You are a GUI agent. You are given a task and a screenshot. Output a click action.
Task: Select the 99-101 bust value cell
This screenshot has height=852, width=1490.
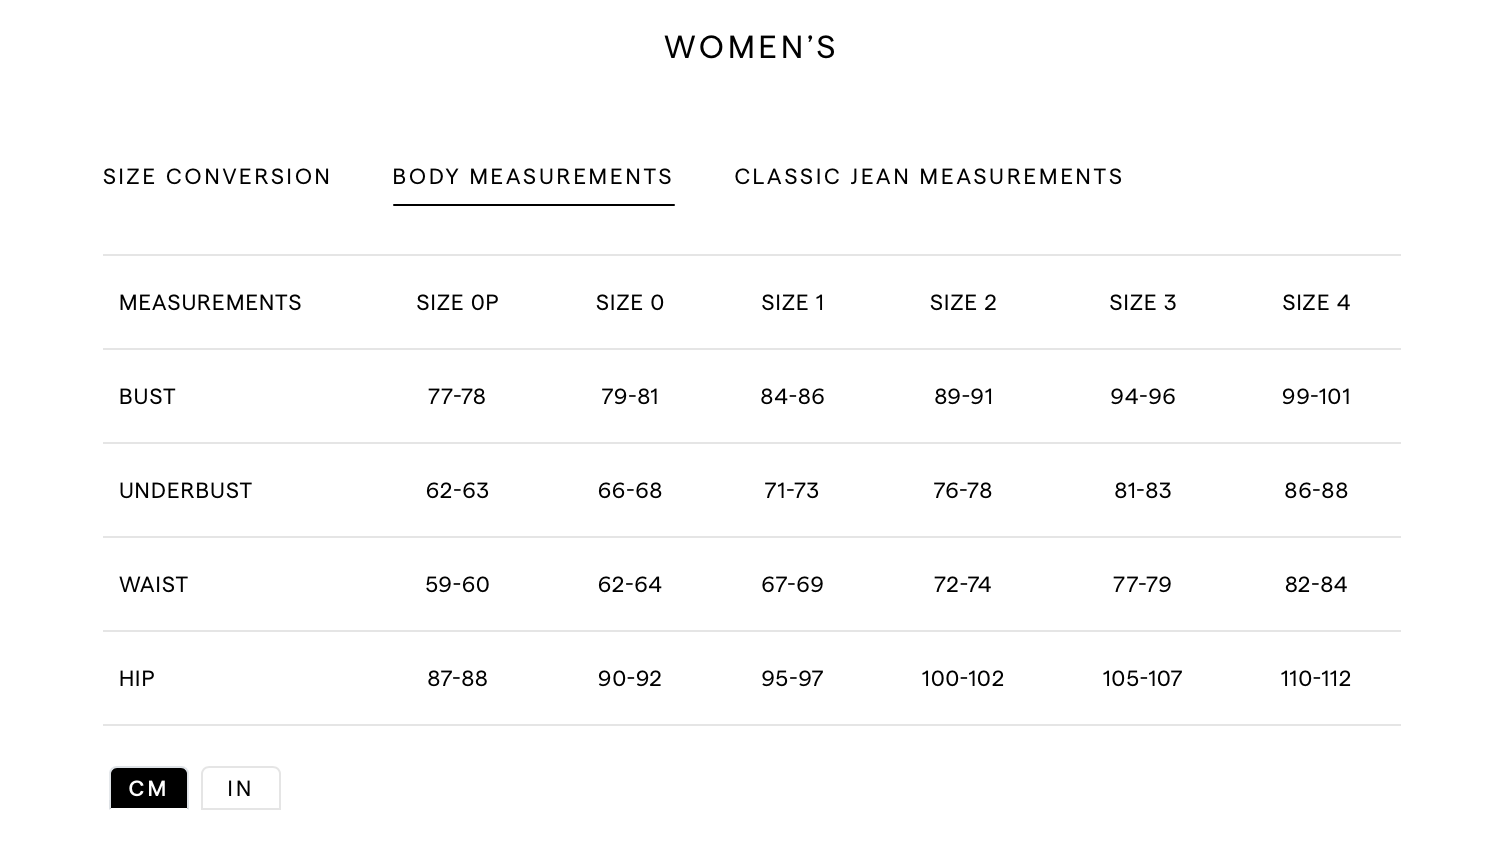(1316, 397)
